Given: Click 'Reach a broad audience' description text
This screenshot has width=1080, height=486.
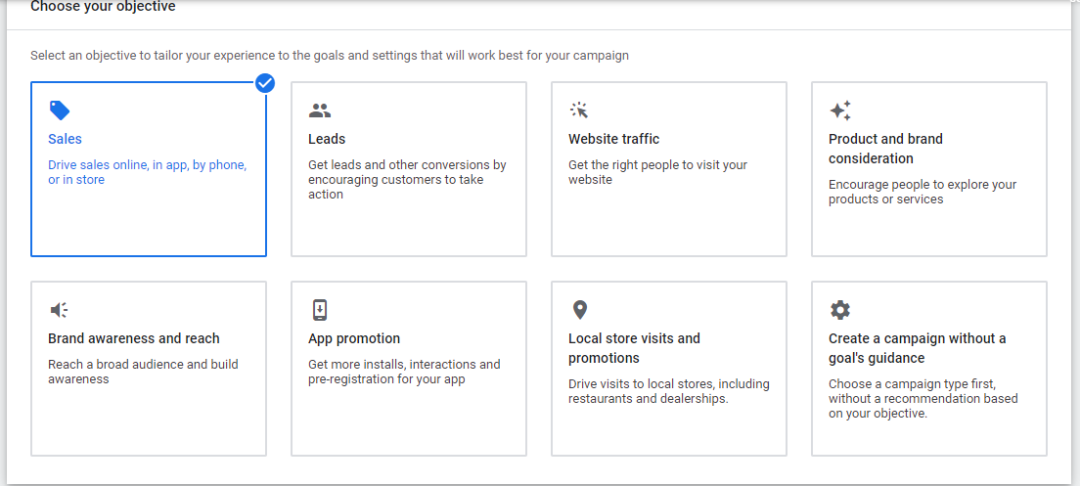Looking at the screenshot, I should click(x=143, y=372).
